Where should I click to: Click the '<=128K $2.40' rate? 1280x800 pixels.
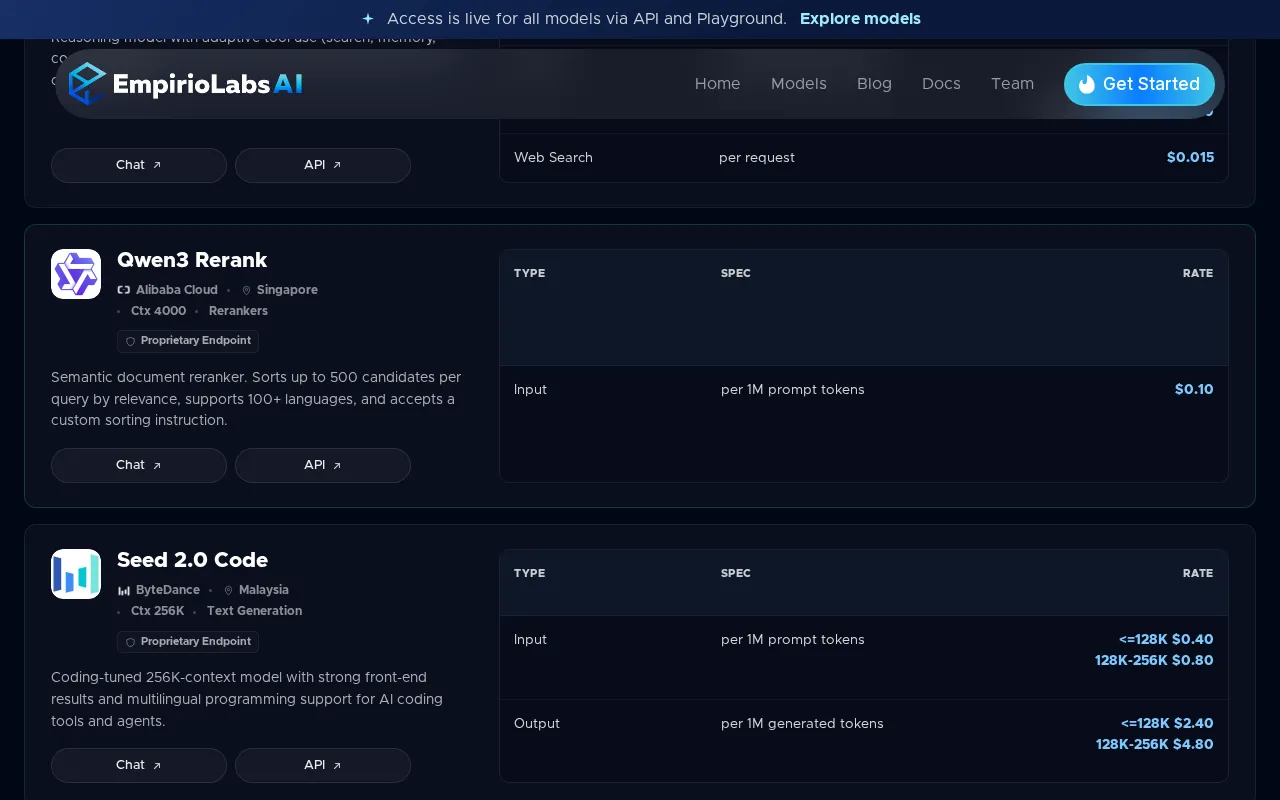1167,724
